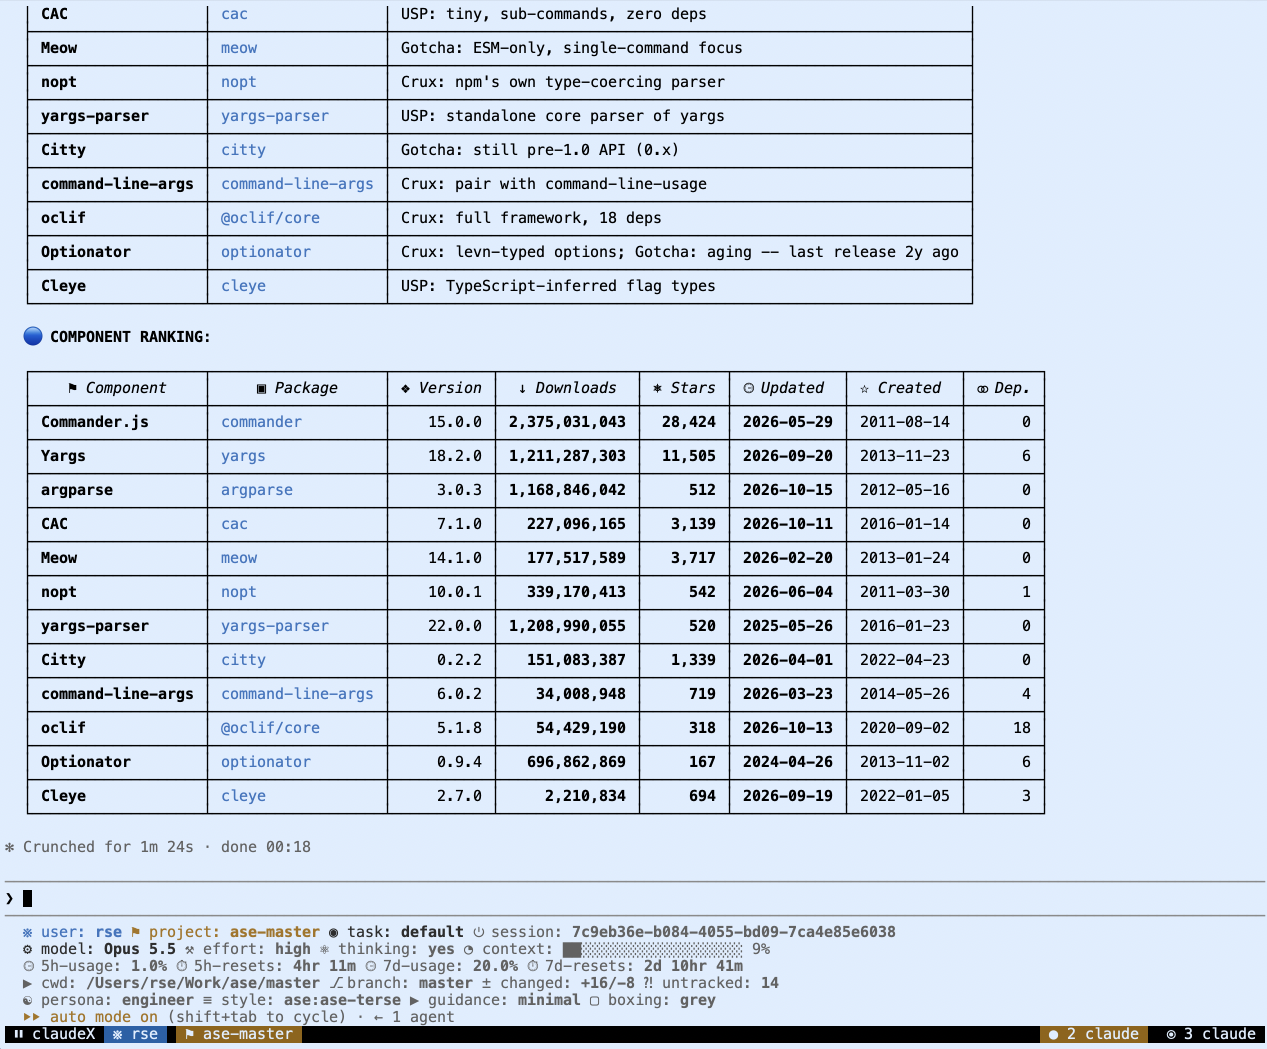
Task: Click the session power icon in the status line
Action: pos(479,932)
